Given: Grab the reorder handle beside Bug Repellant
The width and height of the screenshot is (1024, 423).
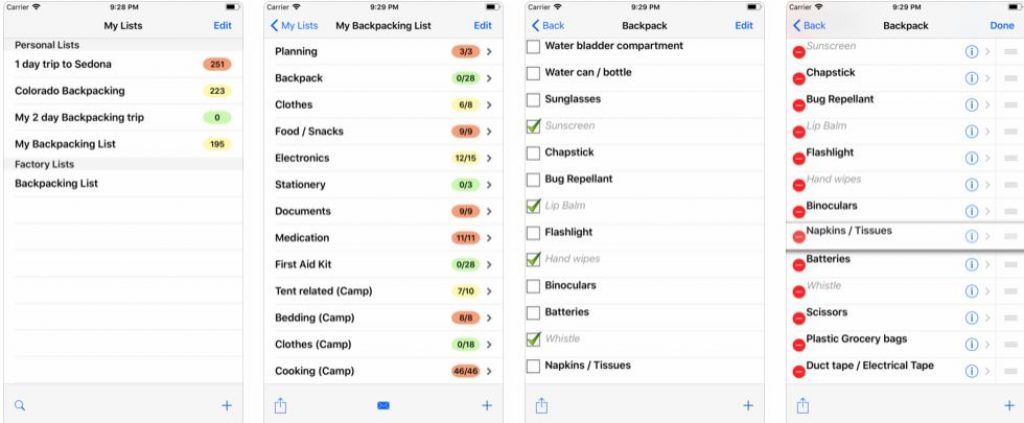Looking at the screenshot, I should point(1011,105).
